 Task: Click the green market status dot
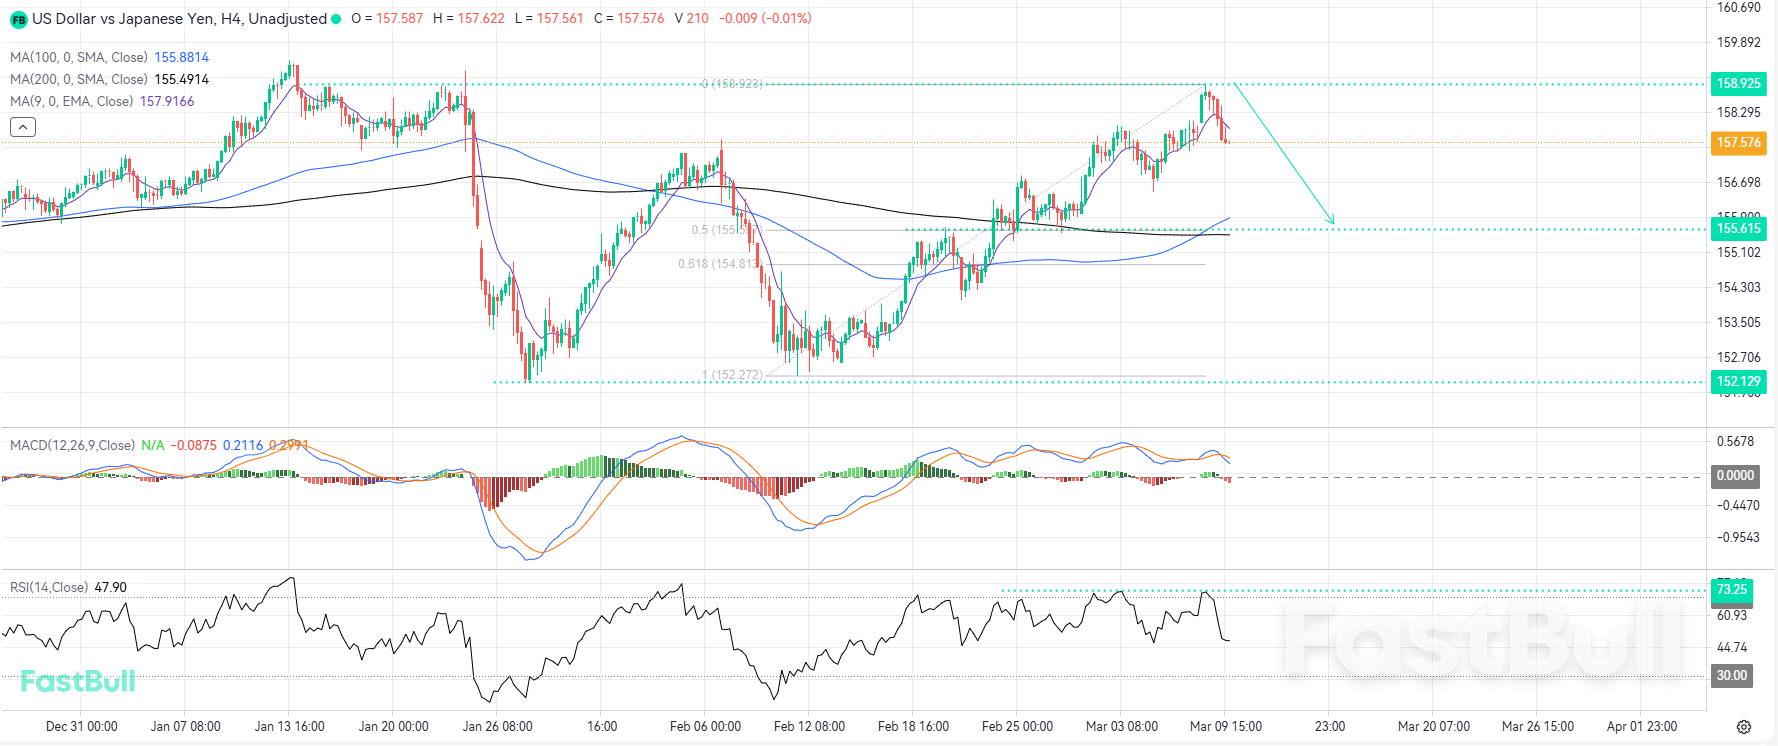(x=336, y=19)
